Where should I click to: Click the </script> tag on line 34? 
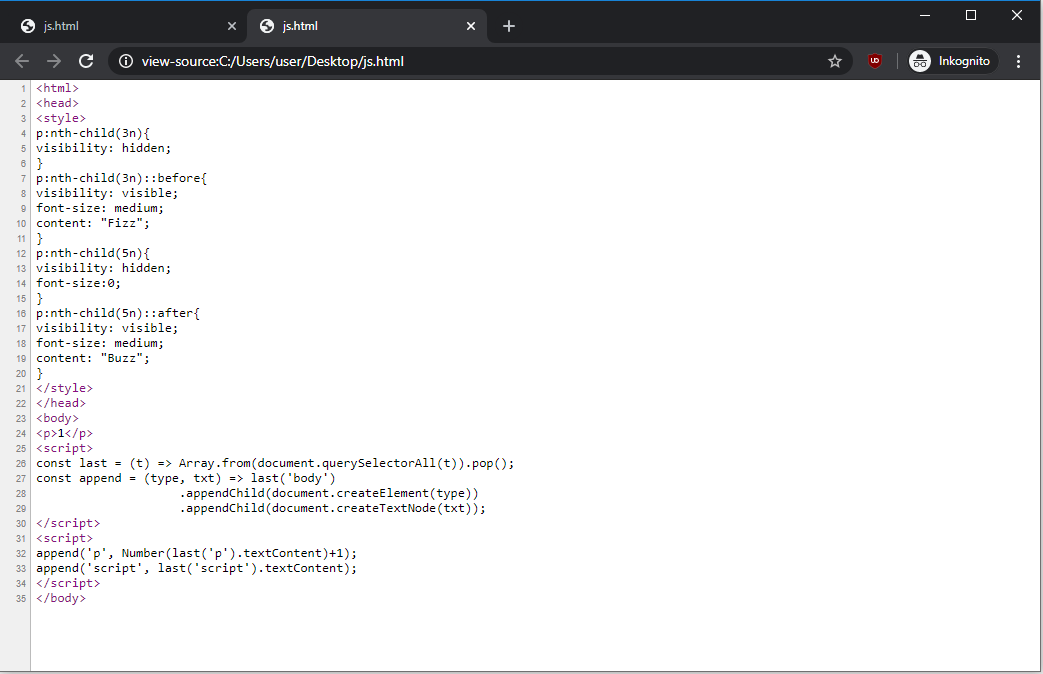(68, 583)
